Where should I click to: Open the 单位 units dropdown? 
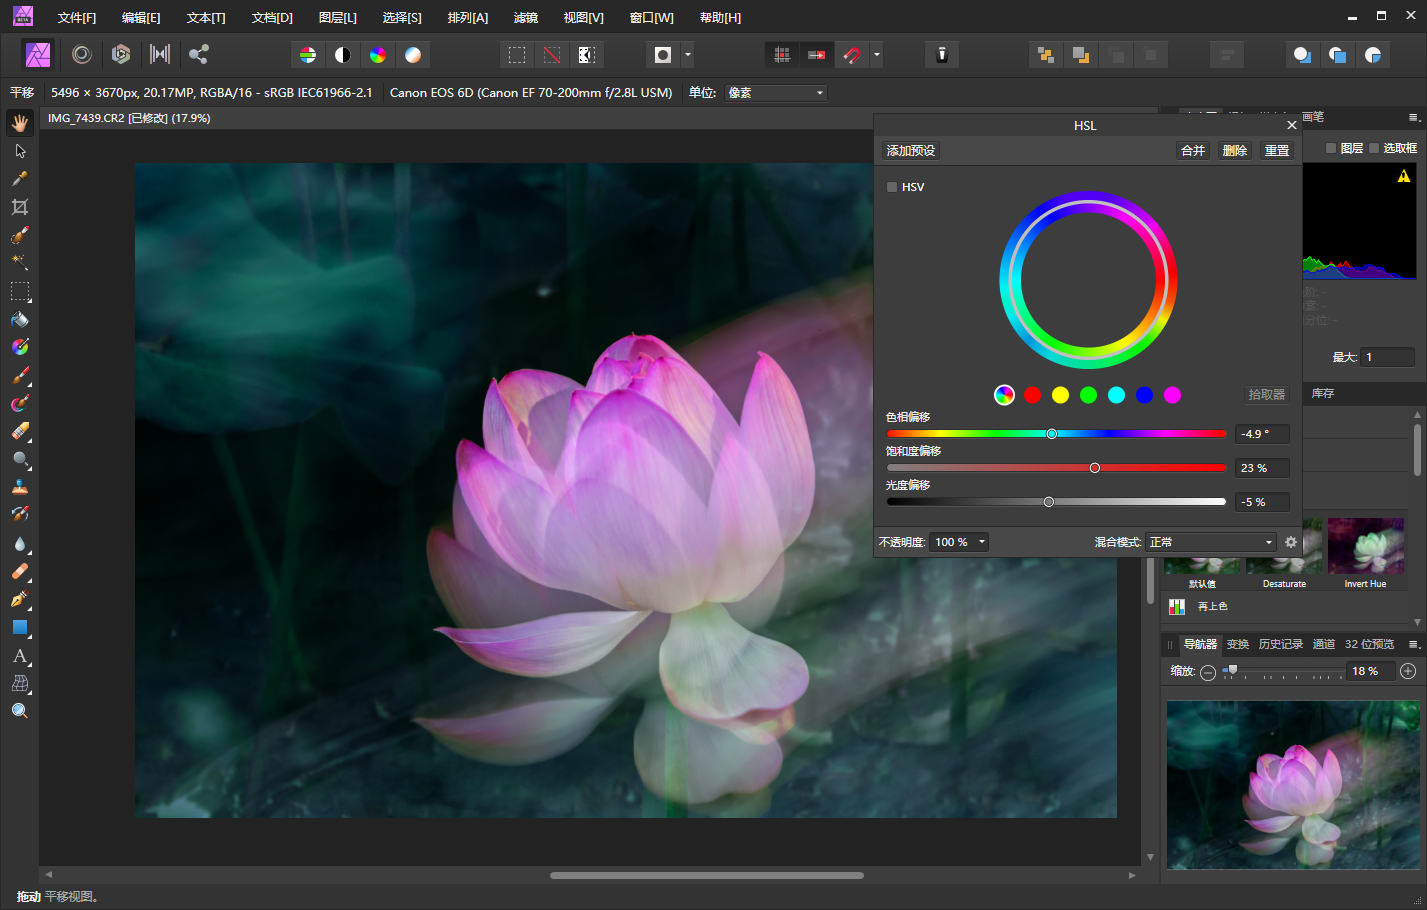(x=776, y=93)
